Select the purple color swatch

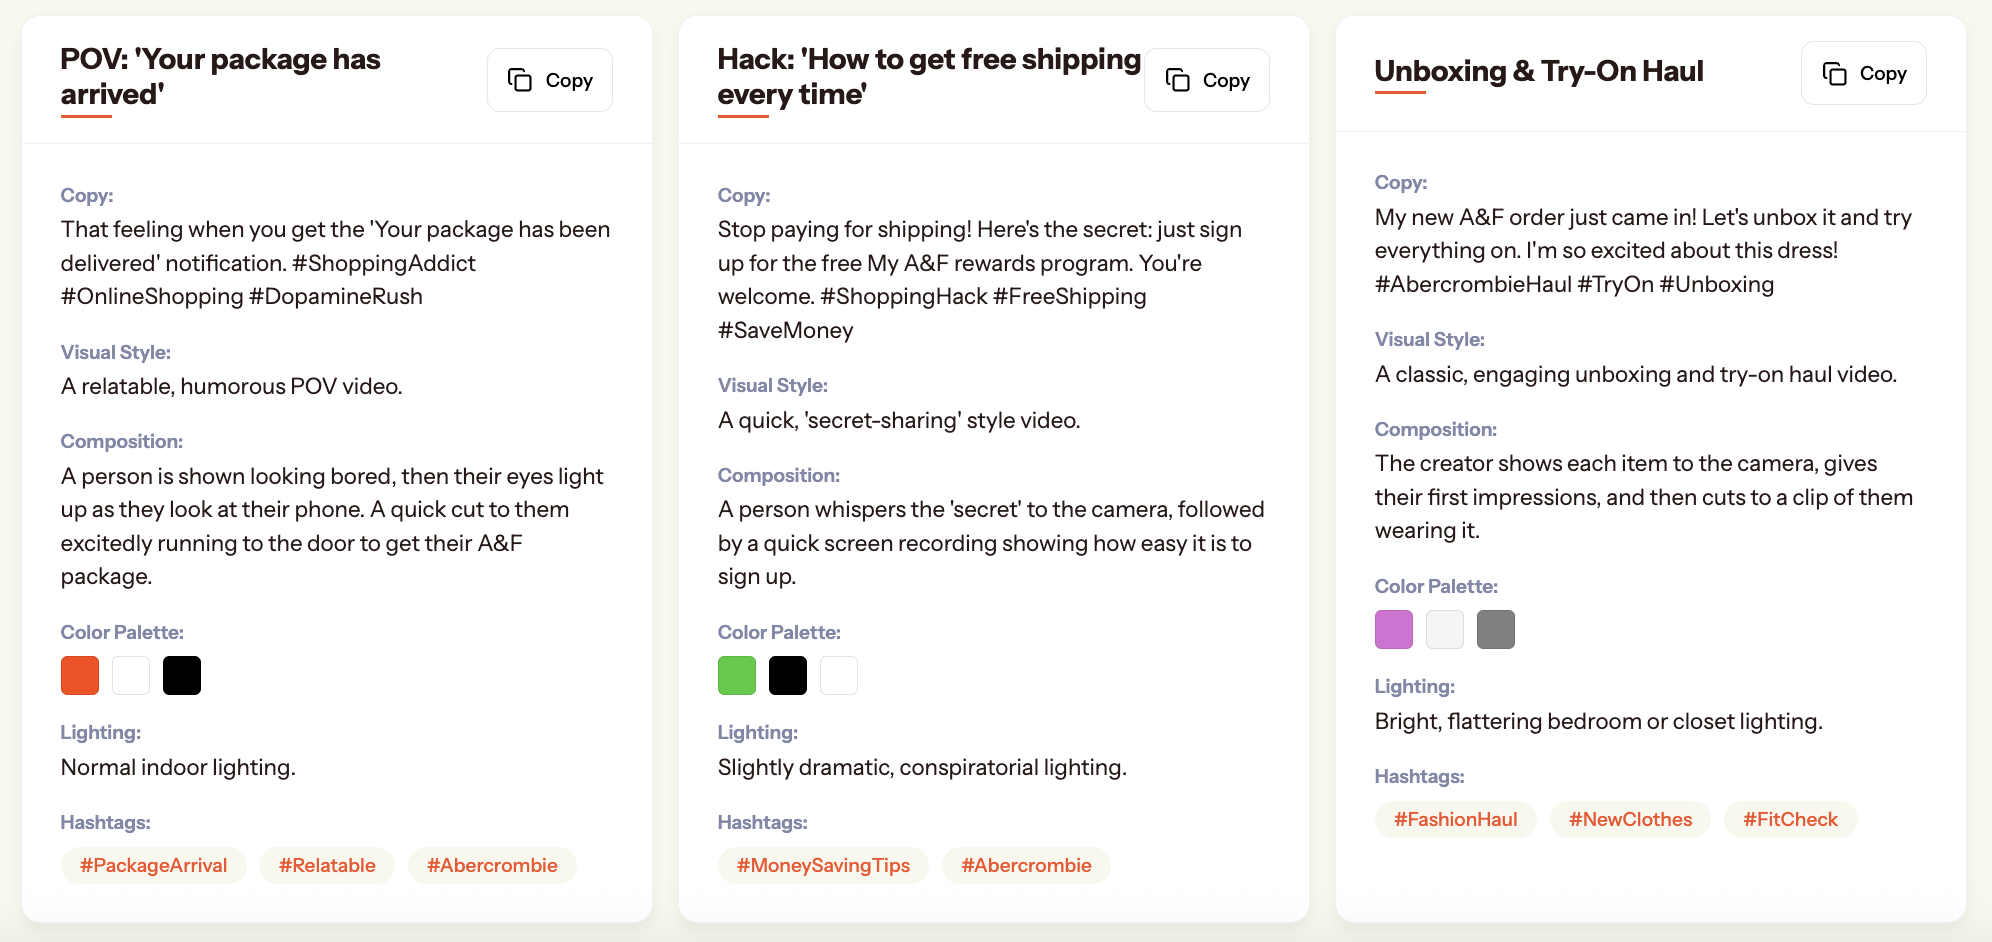[x=1394, y=629]
